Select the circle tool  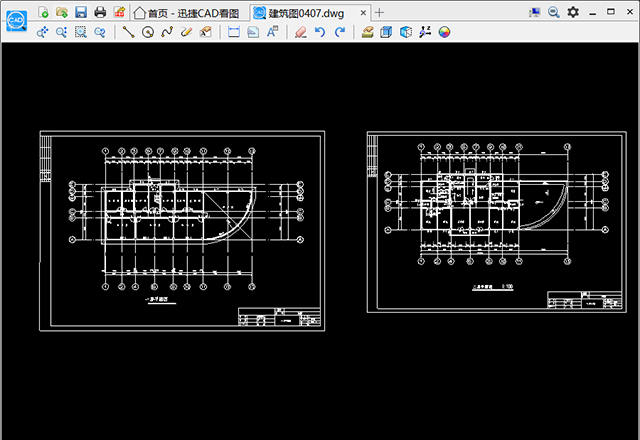point(148,32)
